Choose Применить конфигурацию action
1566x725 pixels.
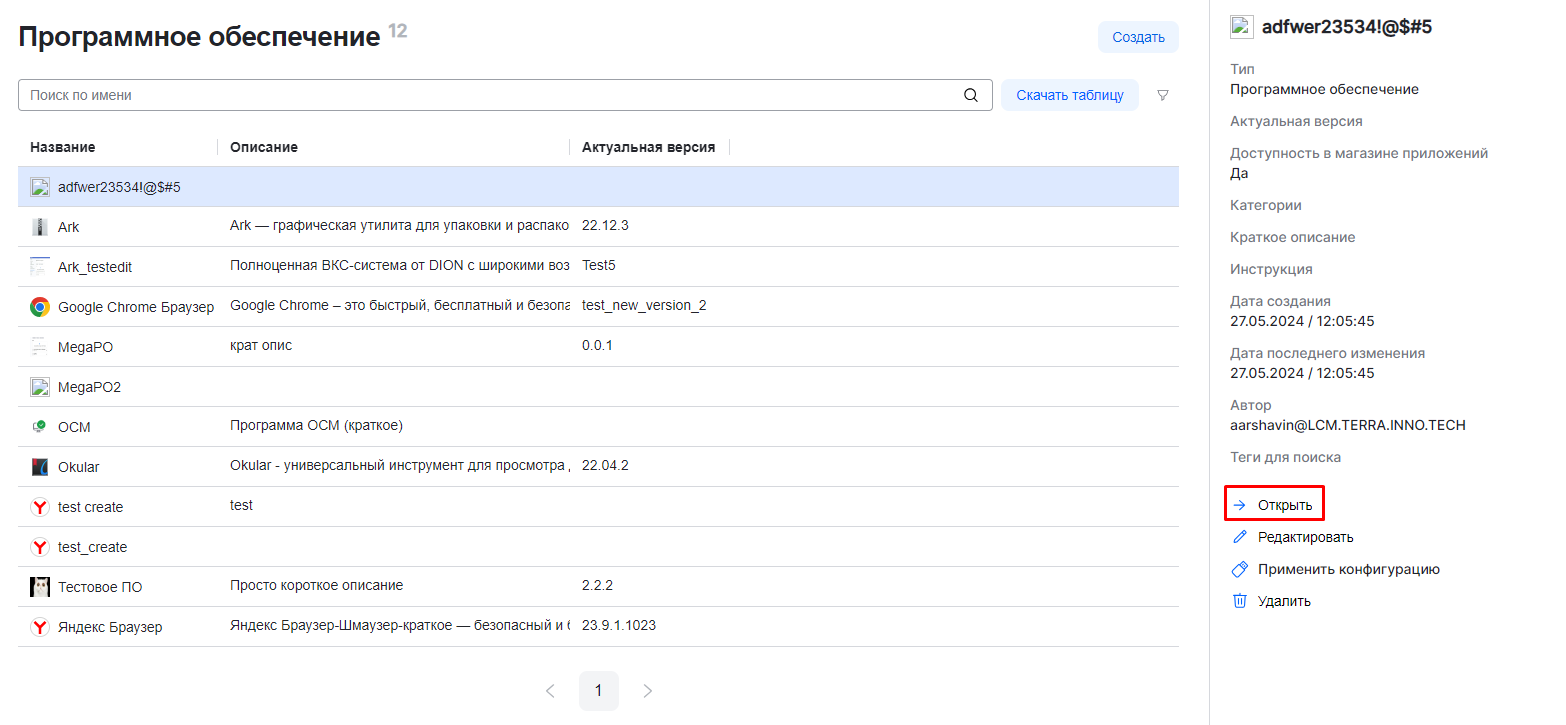tap(1348, 569)
